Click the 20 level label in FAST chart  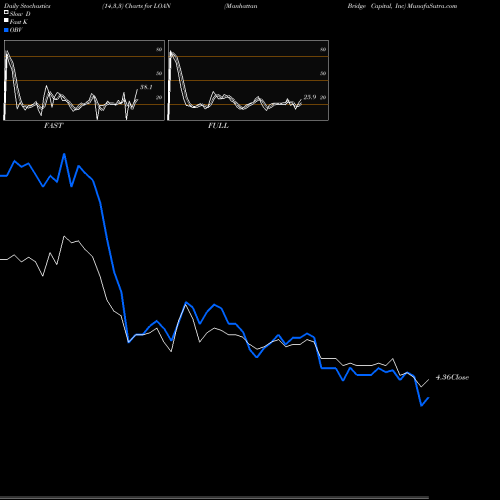(x=159, y=97)
